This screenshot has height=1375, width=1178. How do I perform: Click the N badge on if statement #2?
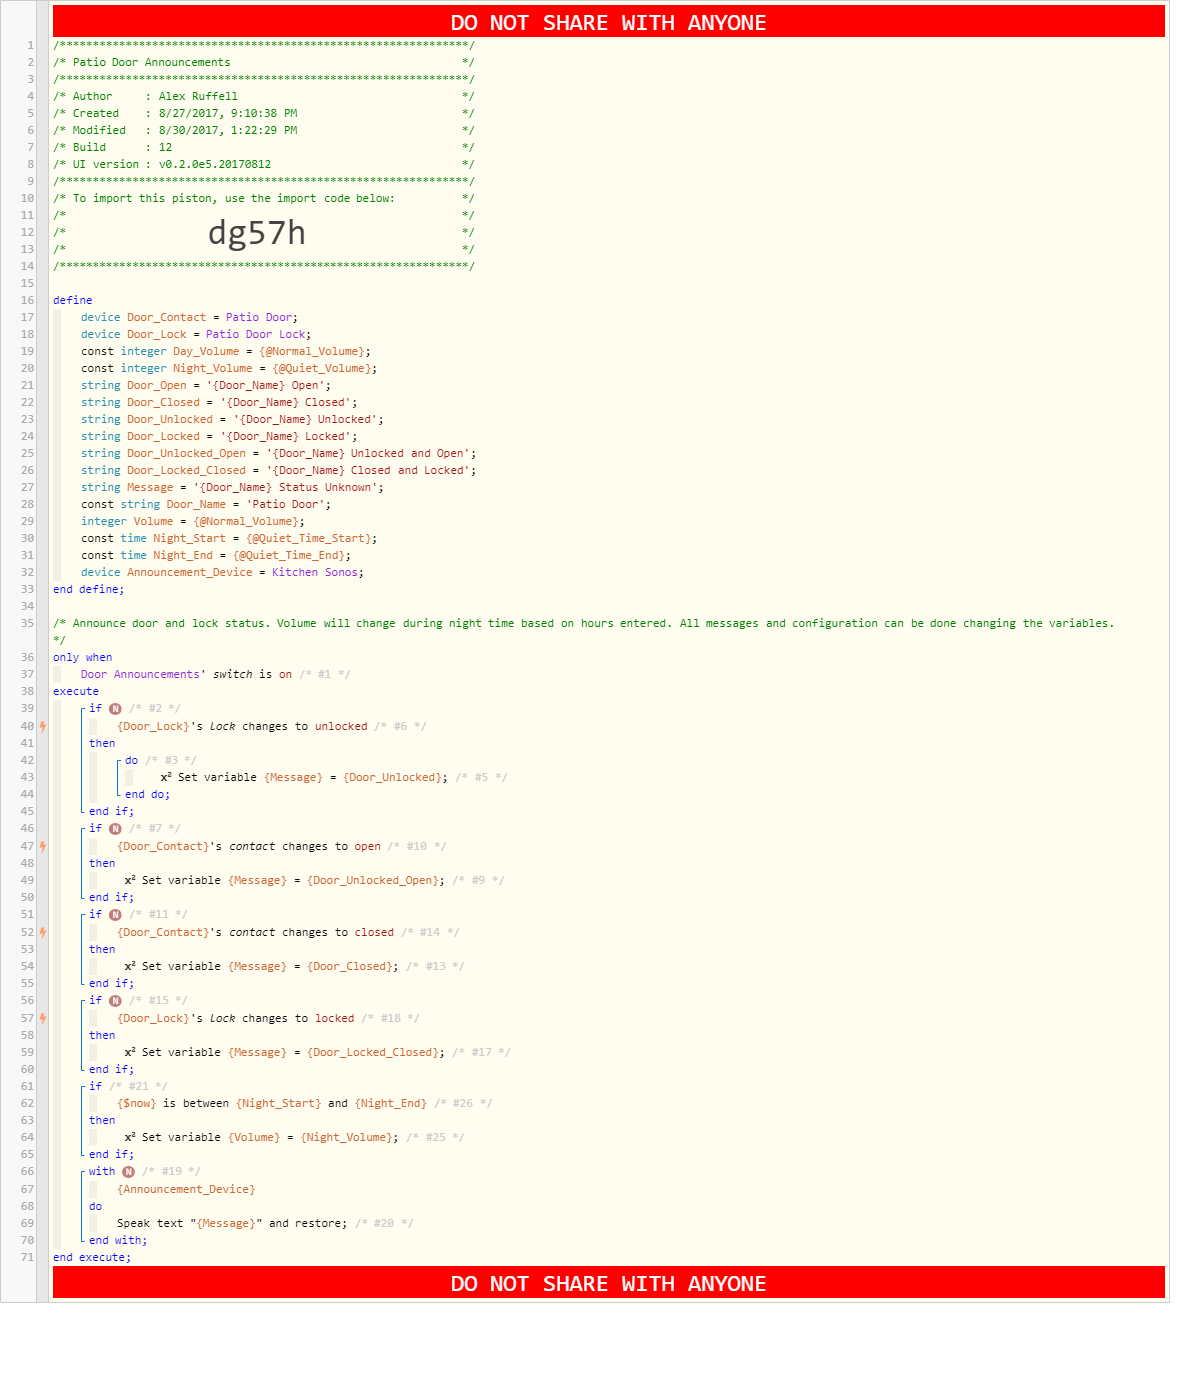click(115, 709)
